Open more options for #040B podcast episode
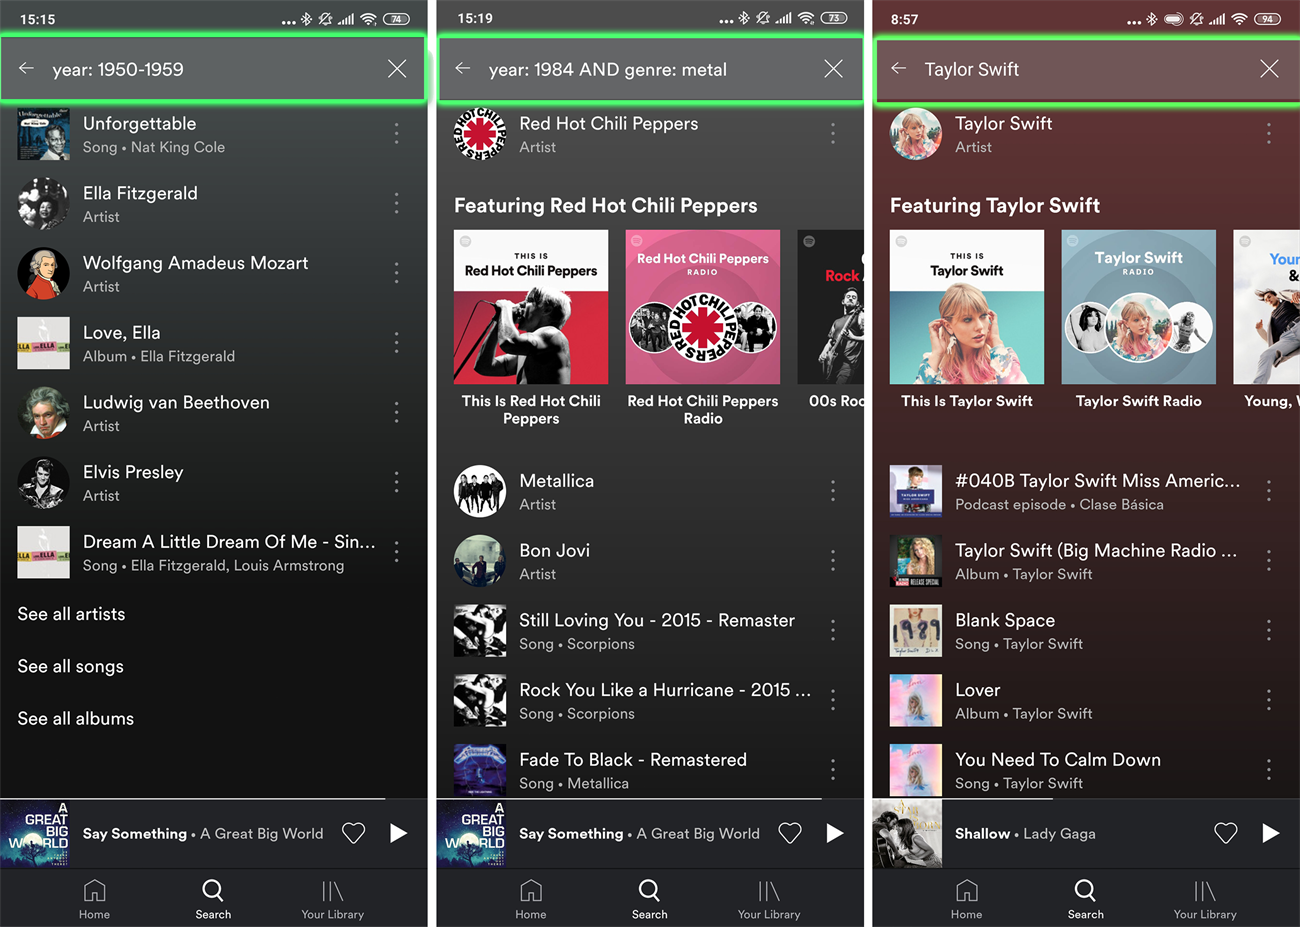Image resolution: width=1300 pixels, height=927 pixels. coord(1269,491)
